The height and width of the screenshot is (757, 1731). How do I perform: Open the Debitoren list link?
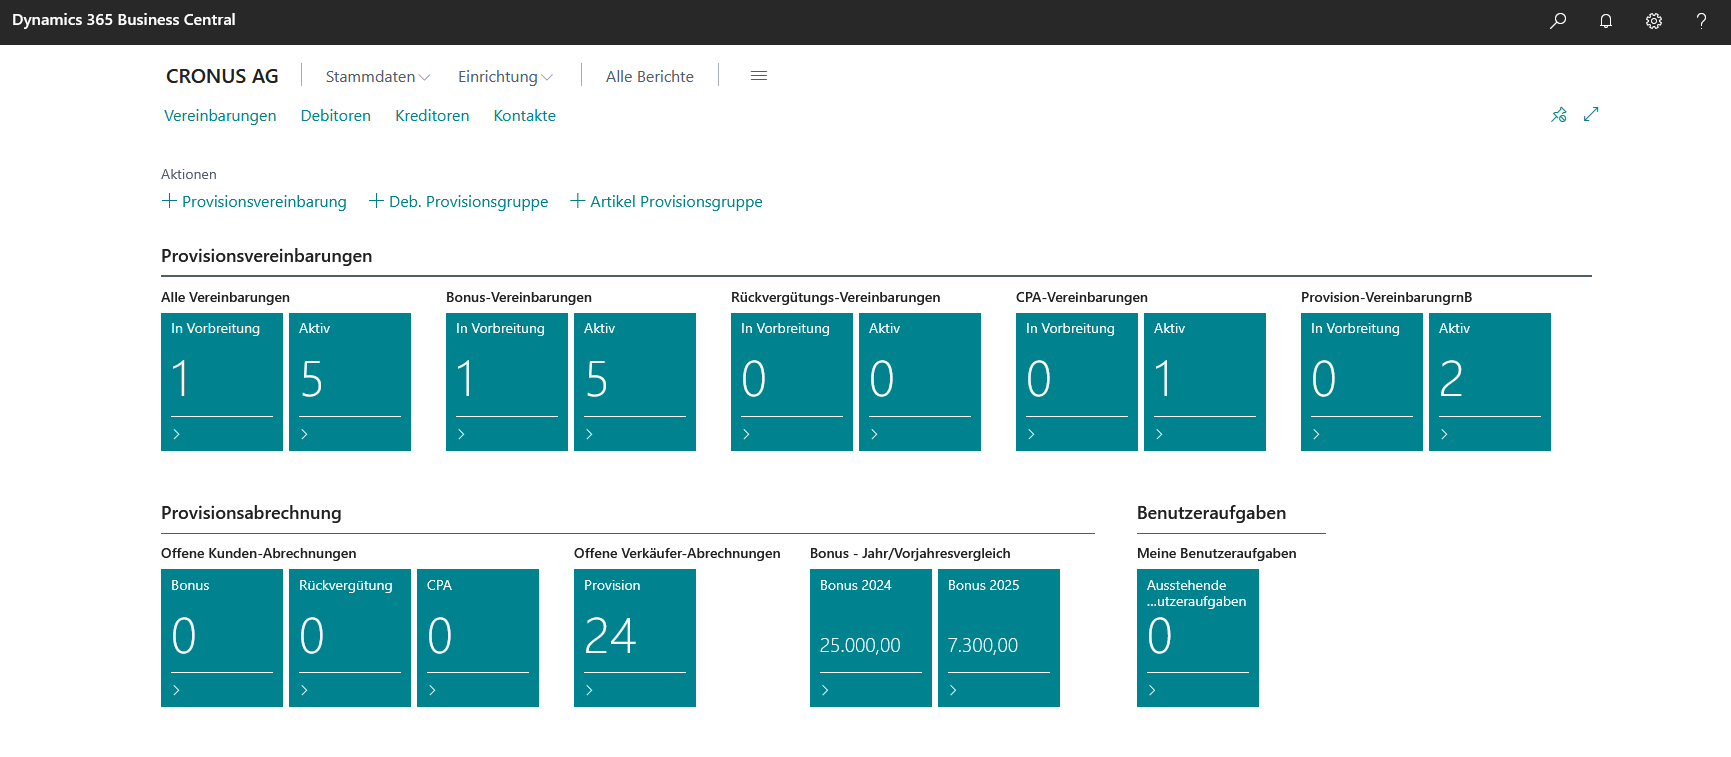(x=335, y=116)
